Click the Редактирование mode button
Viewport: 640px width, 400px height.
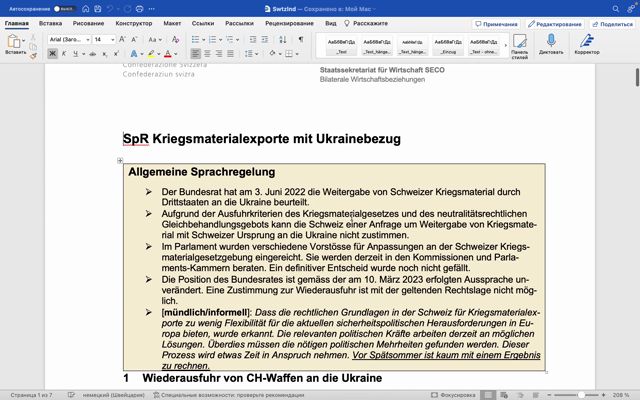pos(555,24)
